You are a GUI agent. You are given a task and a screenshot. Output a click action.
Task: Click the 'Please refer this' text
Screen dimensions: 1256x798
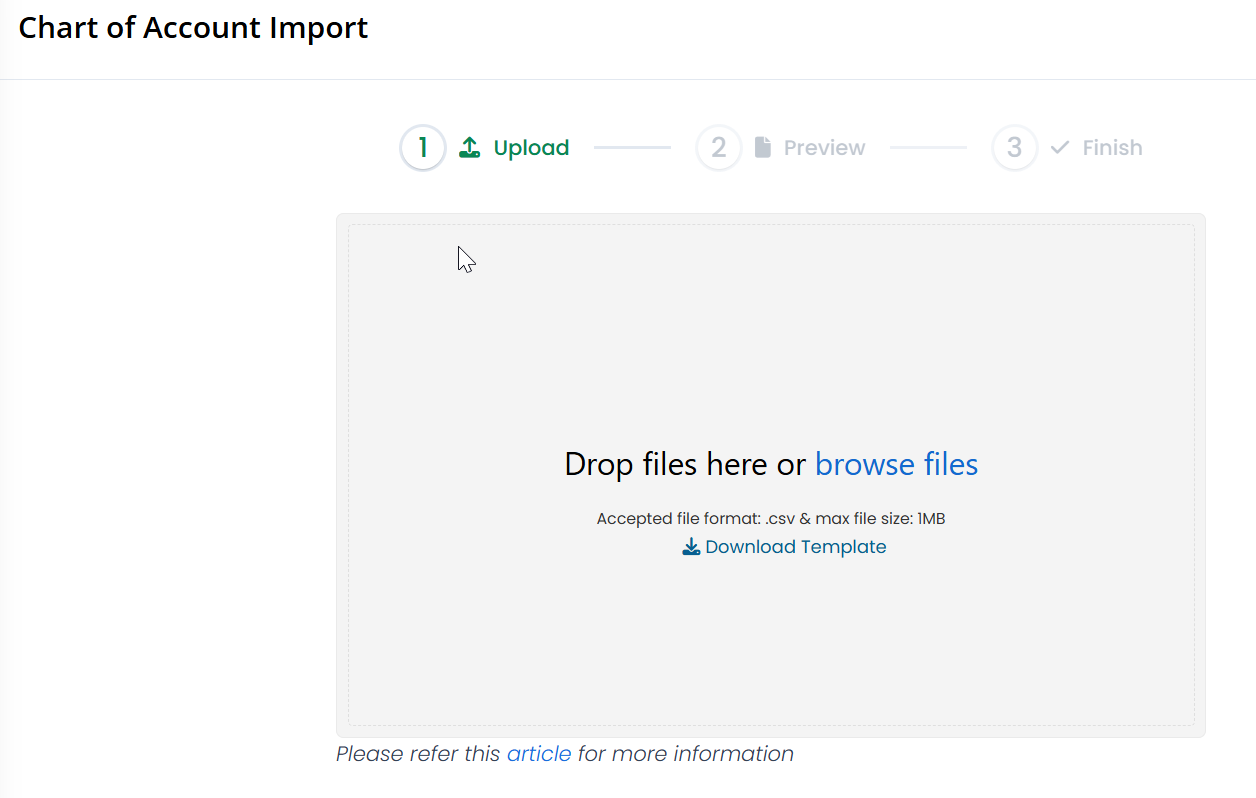pyautogui.click(x=418, y=754)
